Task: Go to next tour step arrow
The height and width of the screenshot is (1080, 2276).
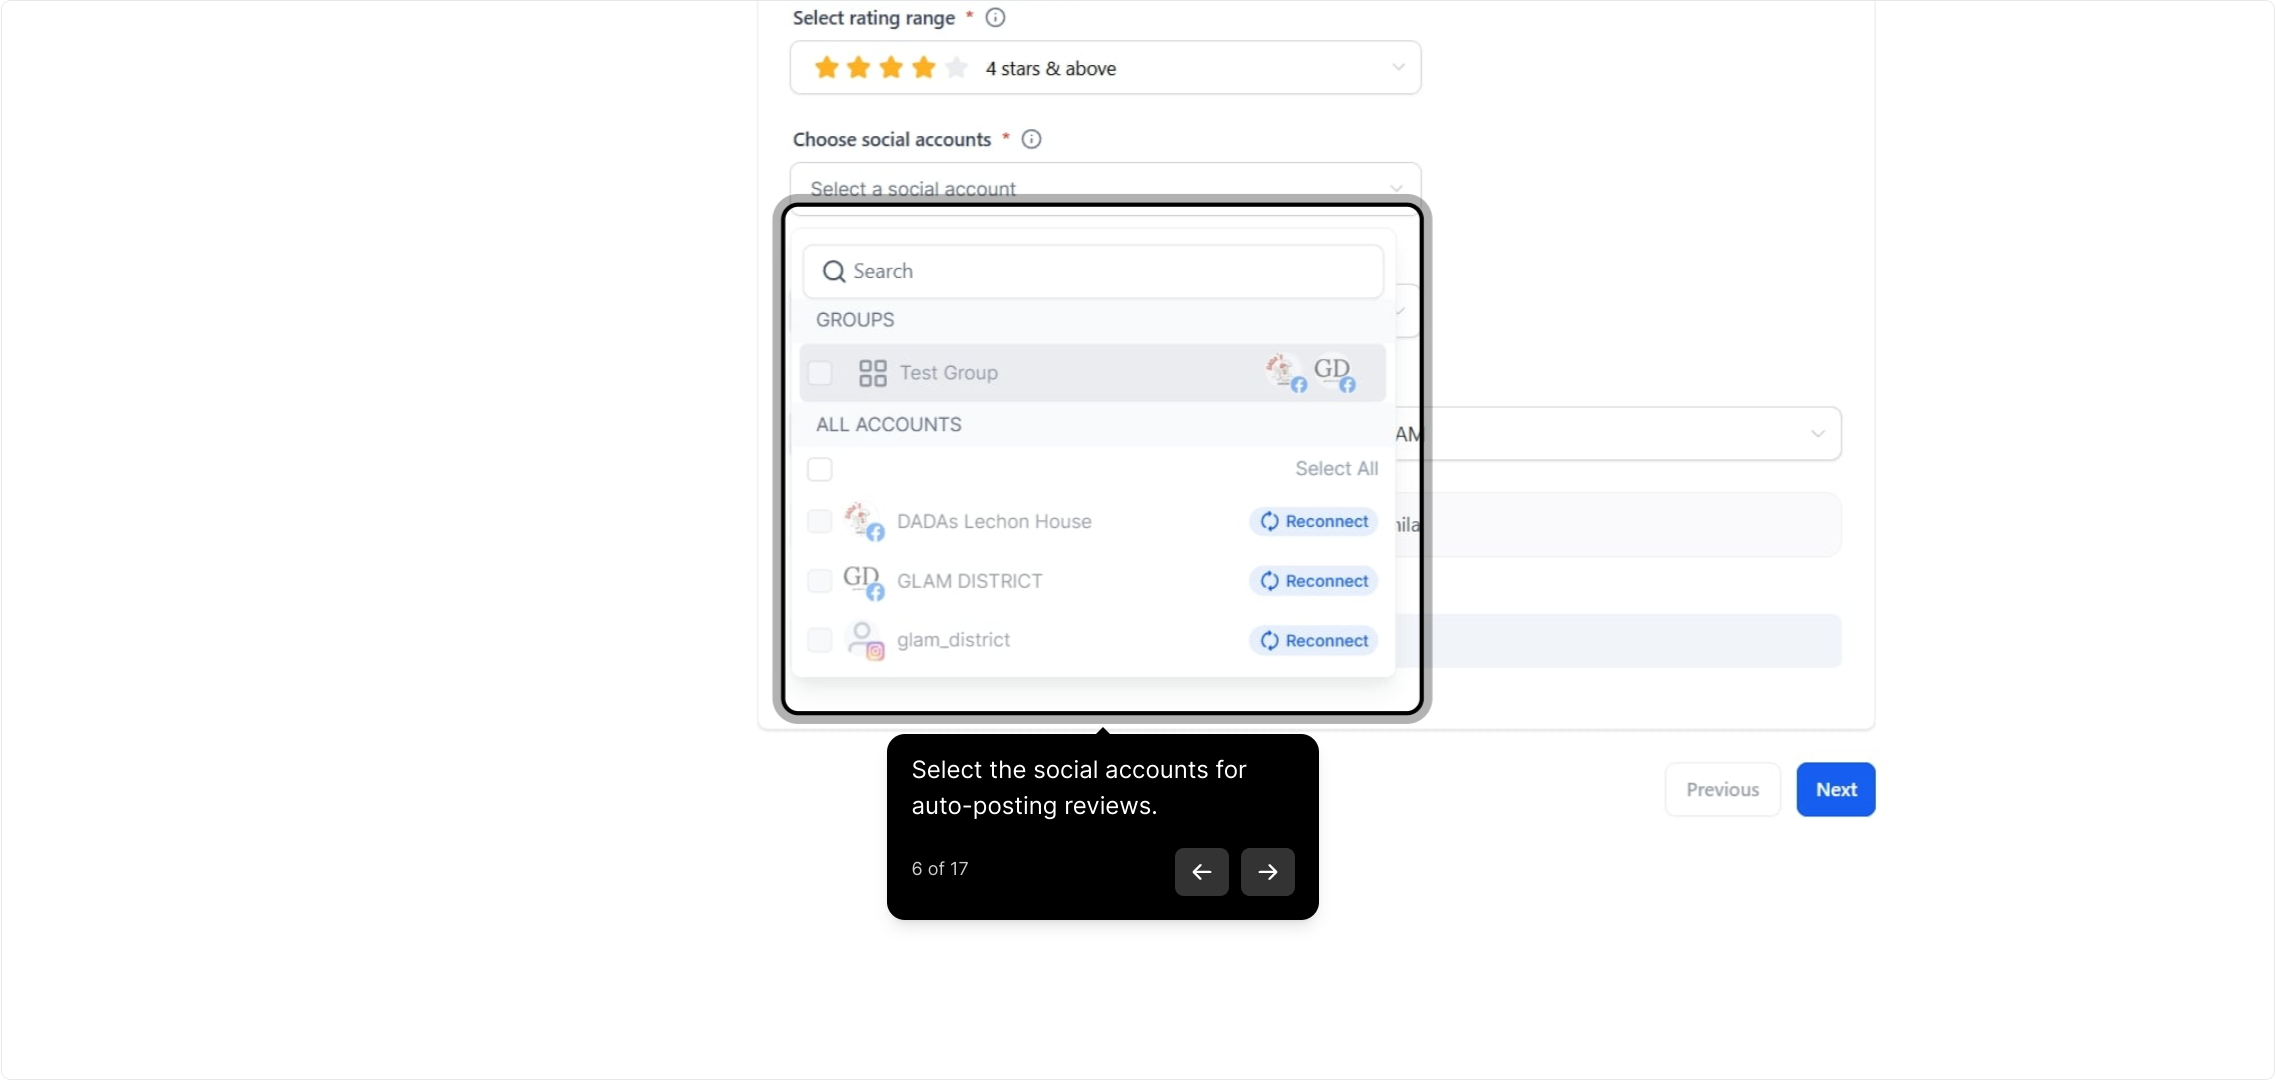Action: (x=1267, y=872)
